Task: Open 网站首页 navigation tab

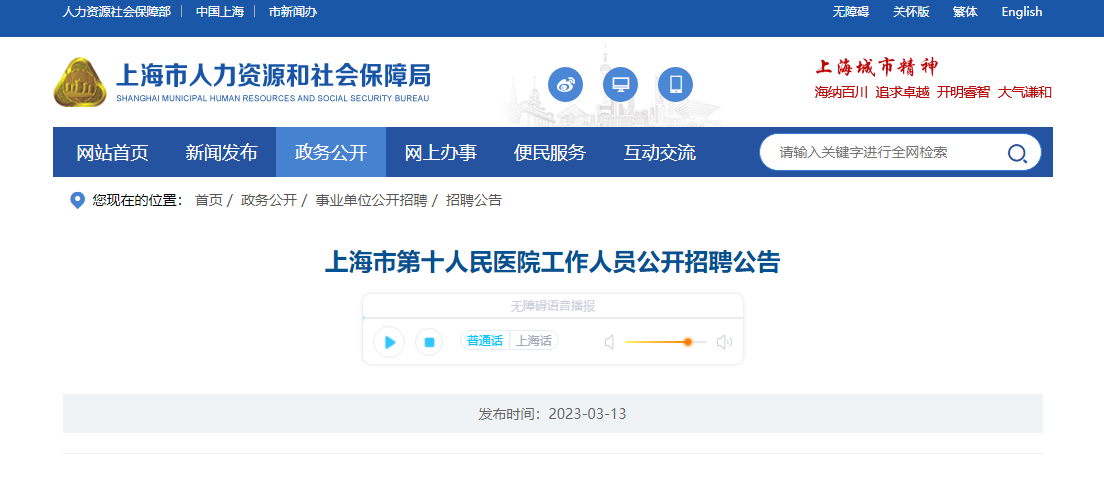Action: pyautogui.click(x=112, y=153)
